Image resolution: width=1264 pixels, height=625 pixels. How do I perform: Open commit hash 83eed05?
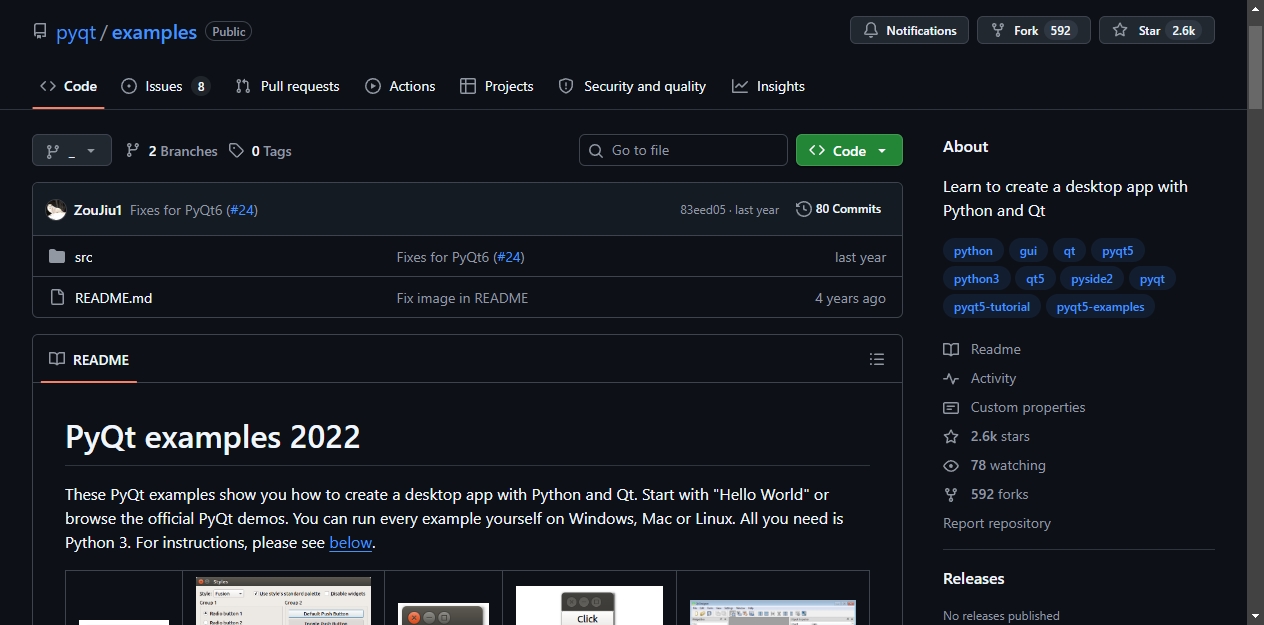point(703,210)
